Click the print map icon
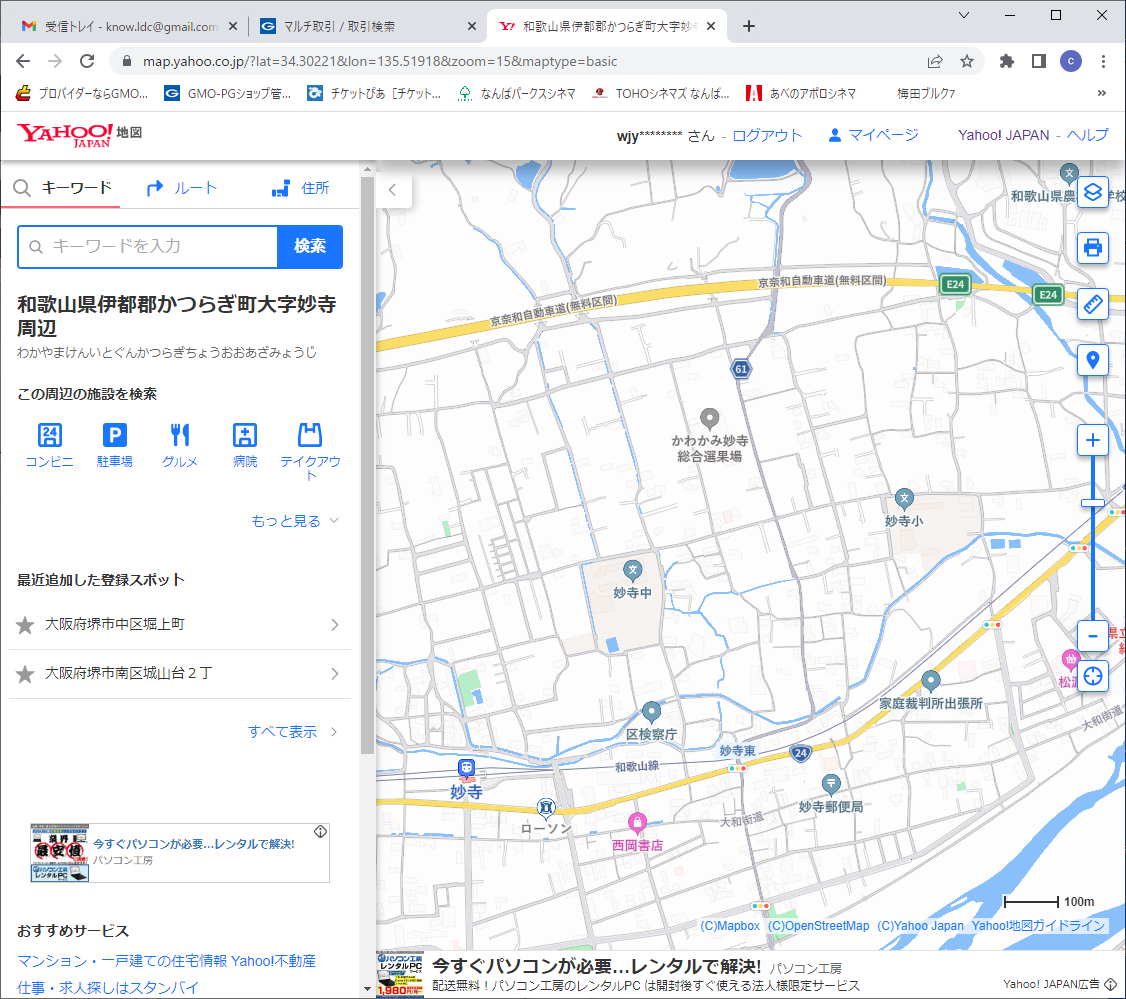1126x999 pixels. (1093, 247)
